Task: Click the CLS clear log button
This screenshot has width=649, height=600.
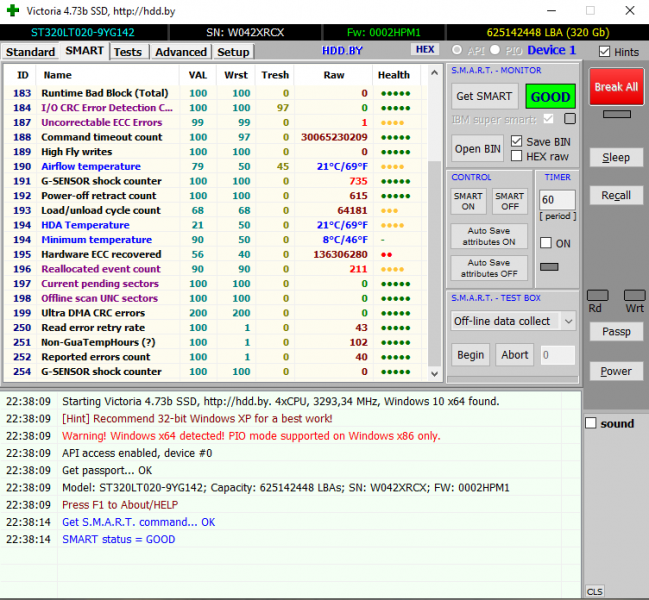Action: pyautogui.click(x=594, y=591)
